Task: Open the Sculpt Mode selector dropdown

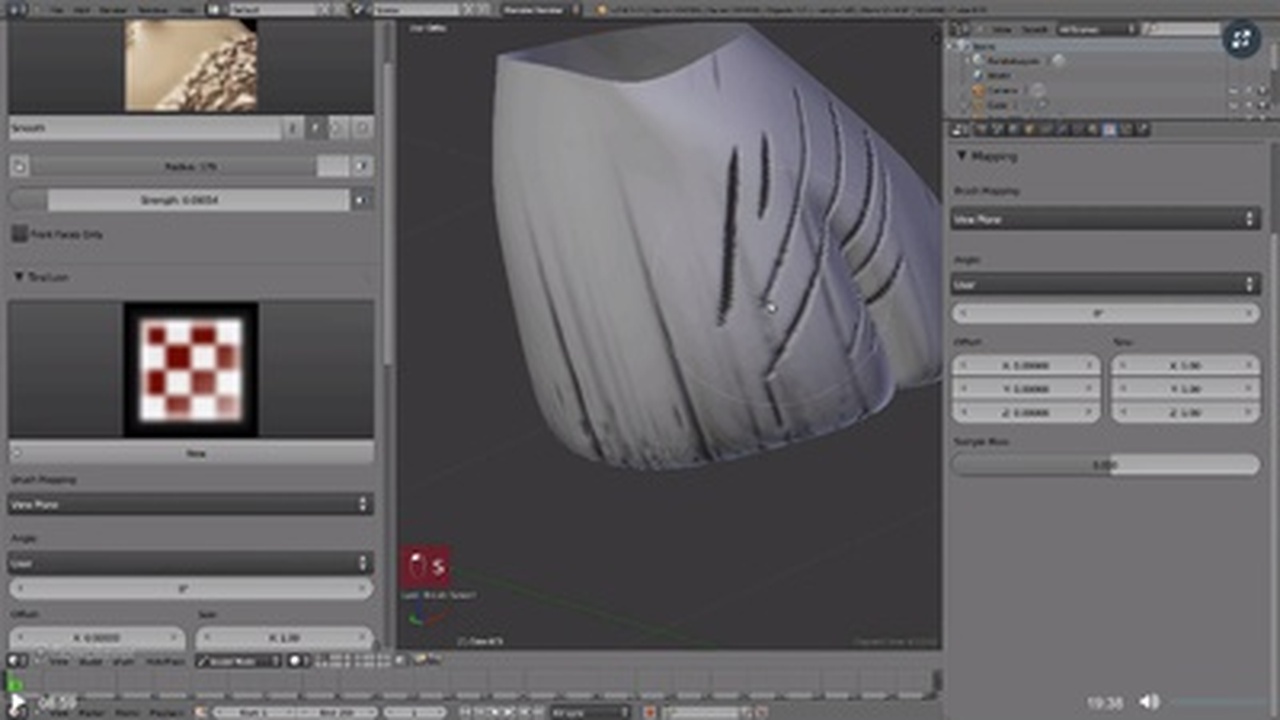Action: tap(240, 661)
